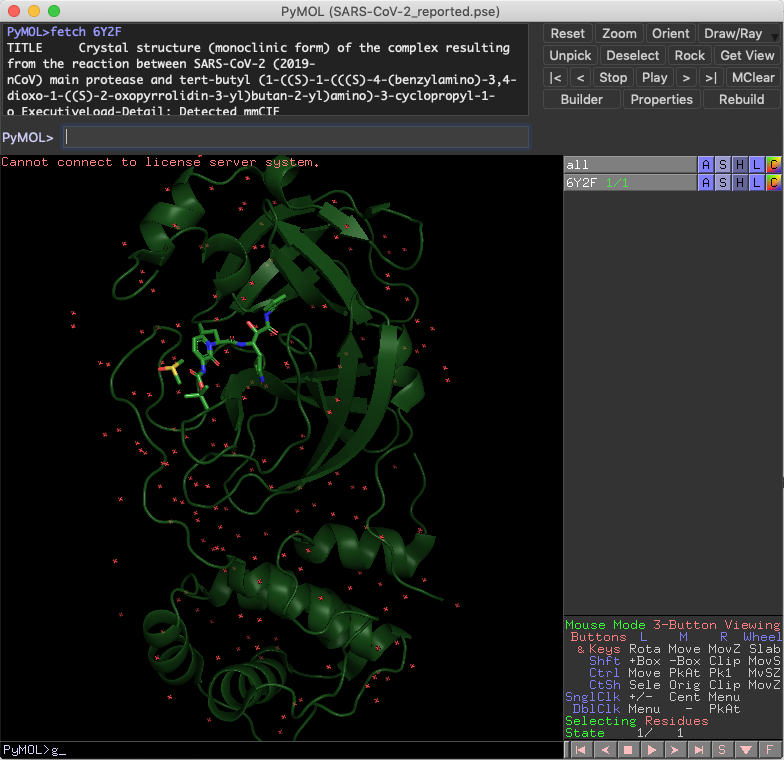Jump to last frame with >| button
This screenshot has width=784, height=760.
pyautogui.click(x=711, y=78)
